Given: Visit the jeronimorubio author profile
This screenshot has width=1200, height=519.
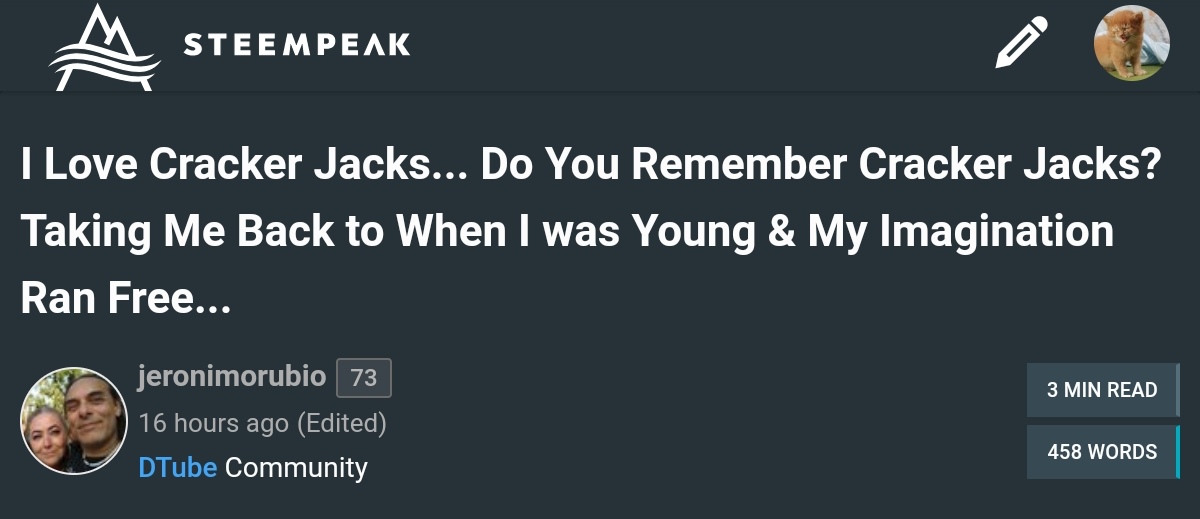Looking at the screenshot, I should pyautogui.click(x=232, y=377).
